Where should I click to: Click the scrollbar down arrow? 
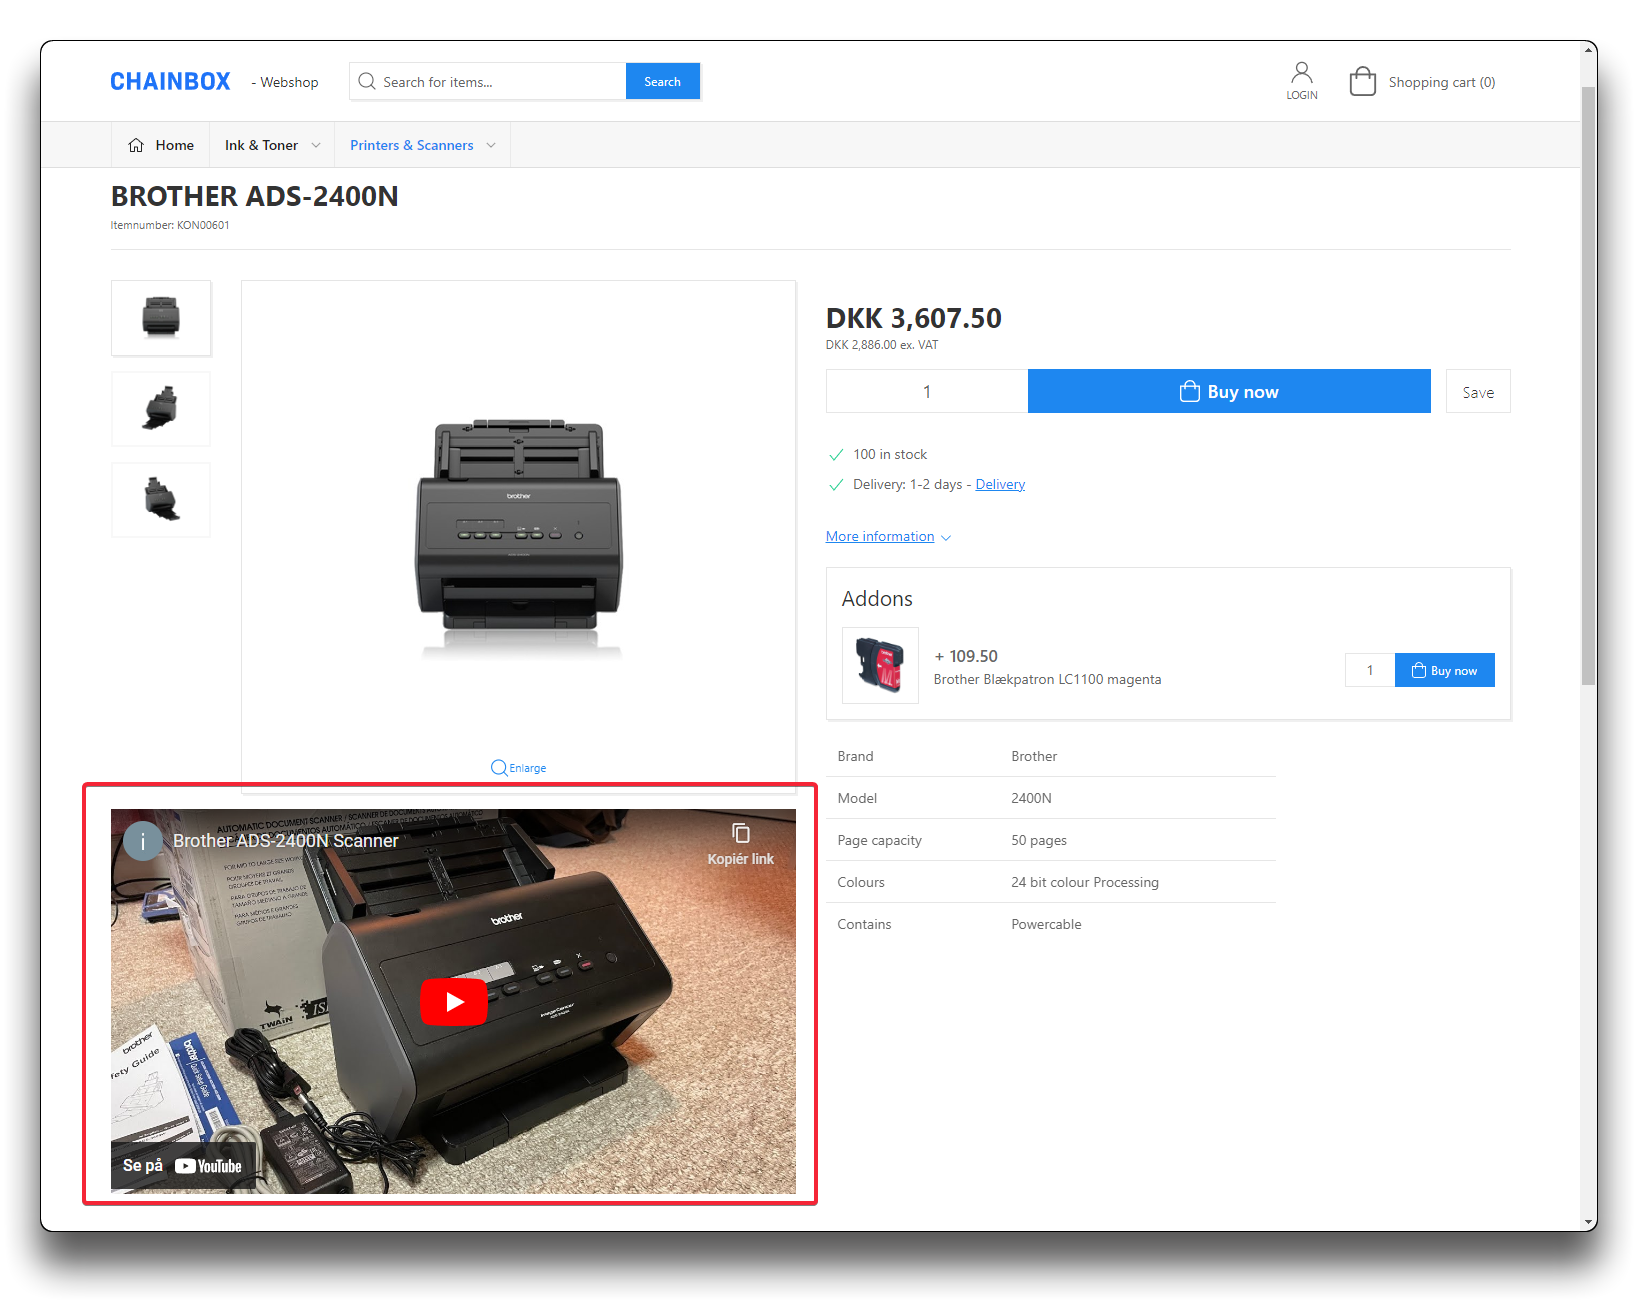pos(1588,1222)
